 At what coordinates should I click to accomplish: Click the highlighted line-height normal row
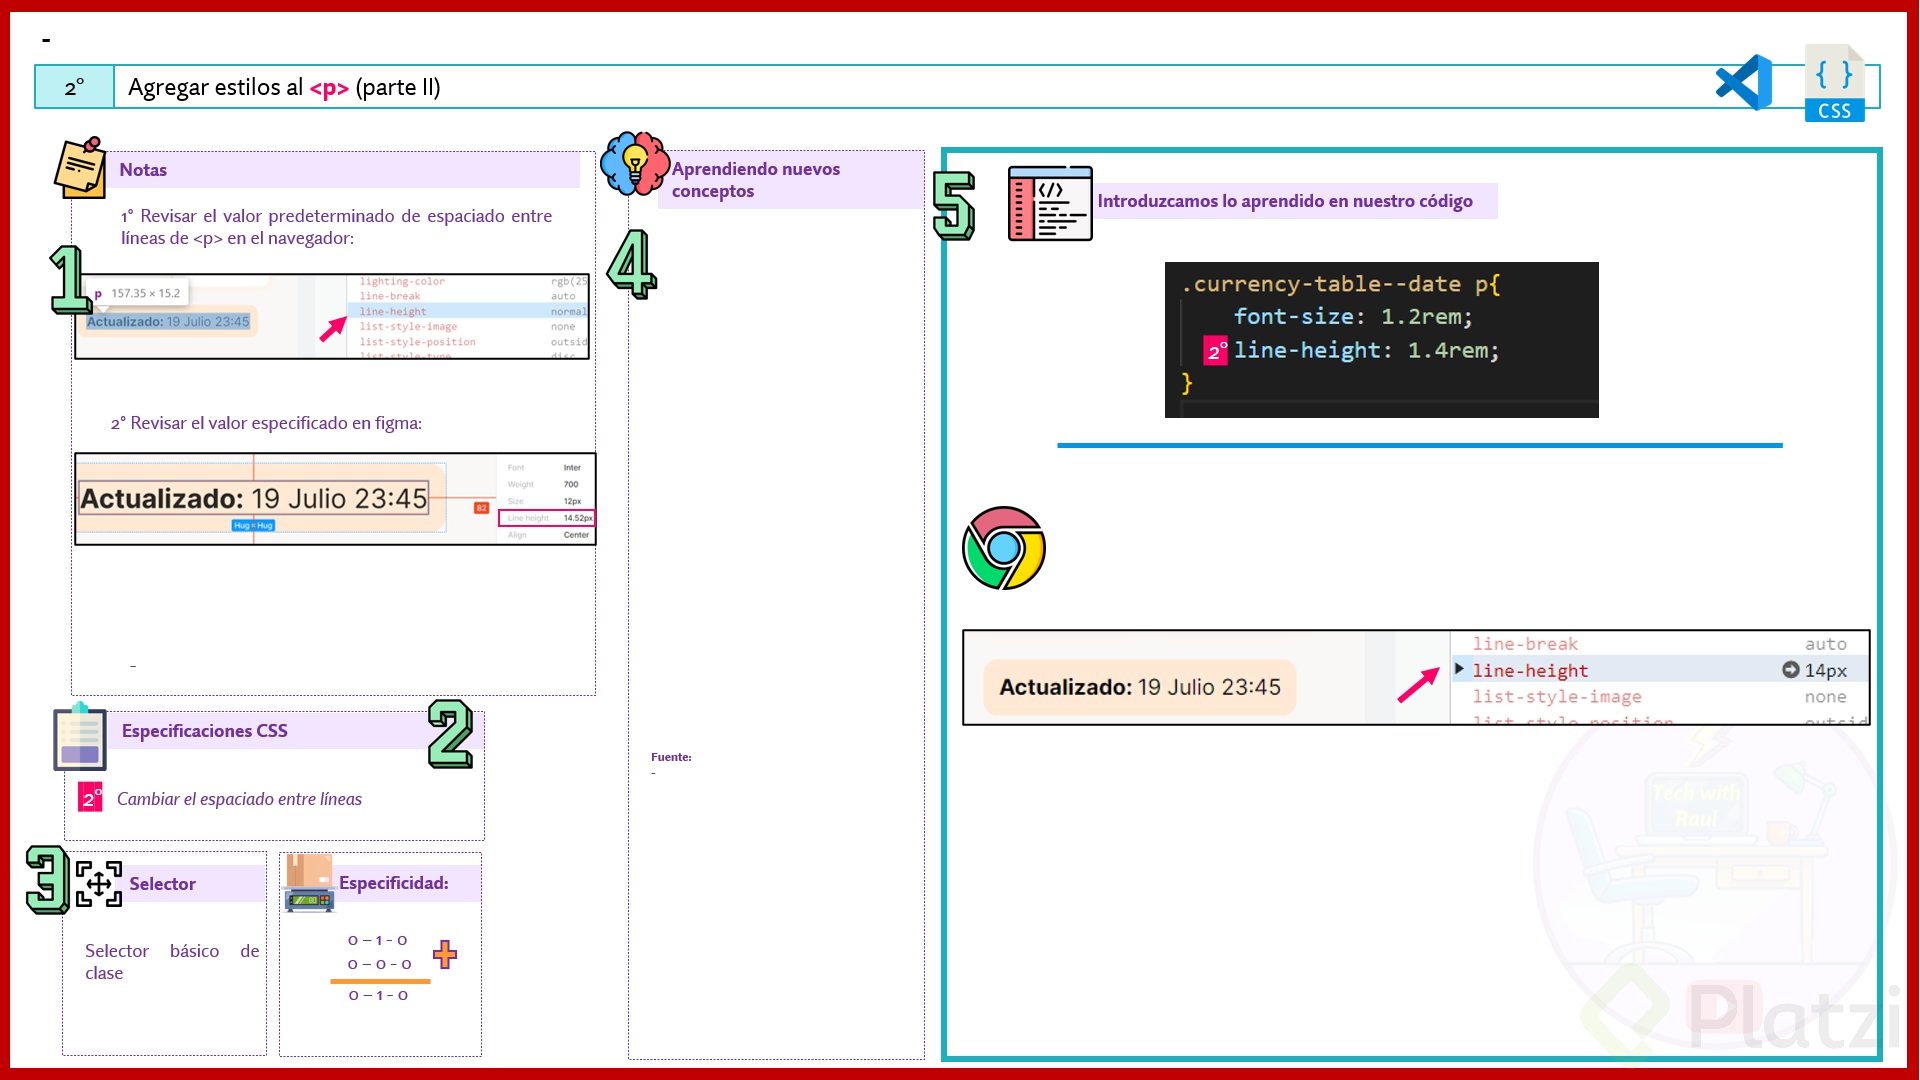468,311
